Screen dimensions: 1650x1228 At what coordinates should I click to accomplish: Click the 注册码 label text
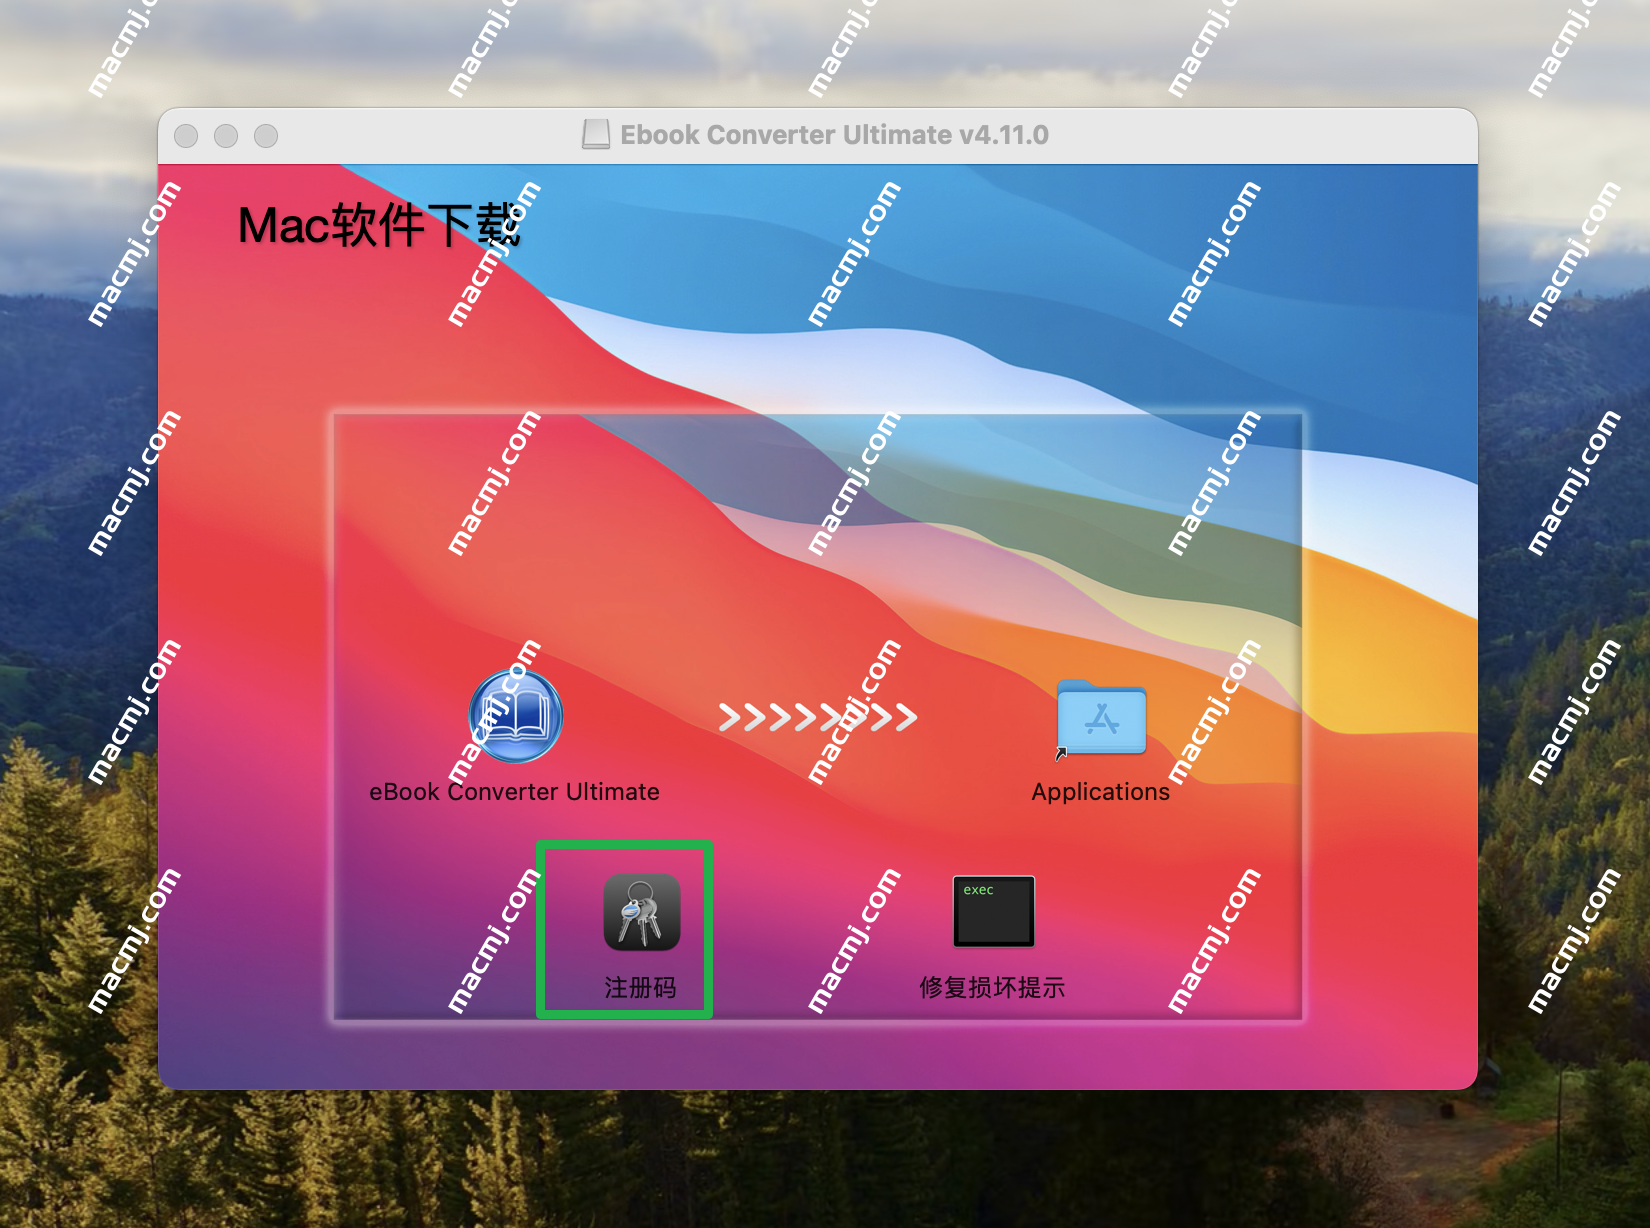pos(640,988)
